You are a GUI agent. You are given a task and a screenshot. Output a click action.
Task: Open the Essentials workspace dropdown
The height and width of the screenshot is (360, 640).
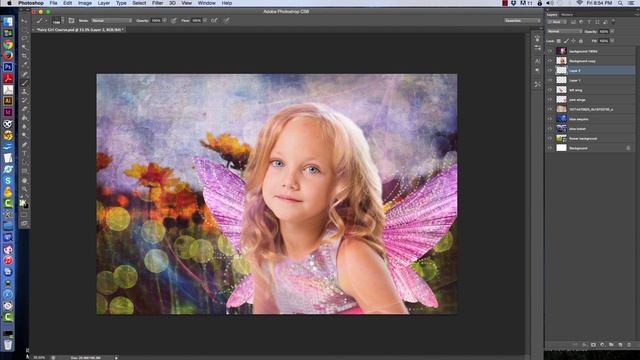pyautogui.click(x=522, y=20)
